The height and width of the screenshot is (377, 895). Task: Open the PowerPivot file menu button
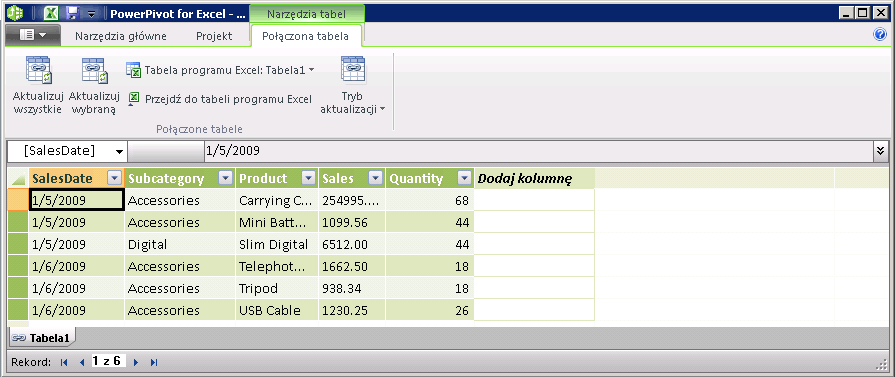[x=33, y=35]
